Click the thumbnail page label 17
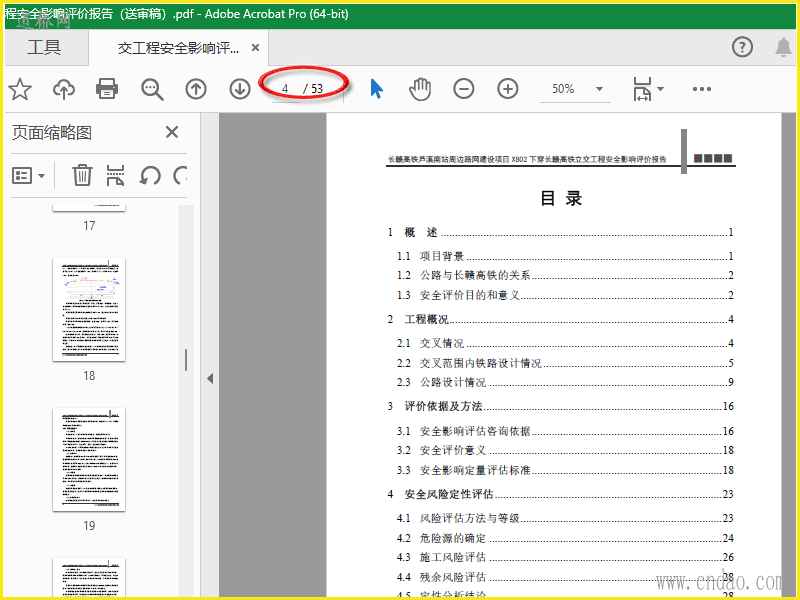The height and width of the screenshot is (600, 800). tap(89, 226)
